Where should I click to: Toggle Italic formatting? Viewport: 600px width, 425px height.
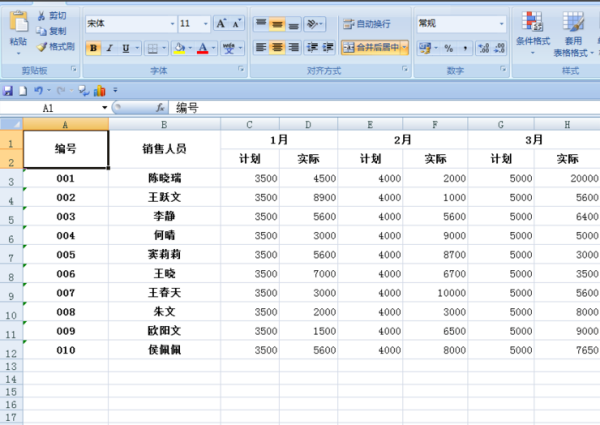click(110, 47)
